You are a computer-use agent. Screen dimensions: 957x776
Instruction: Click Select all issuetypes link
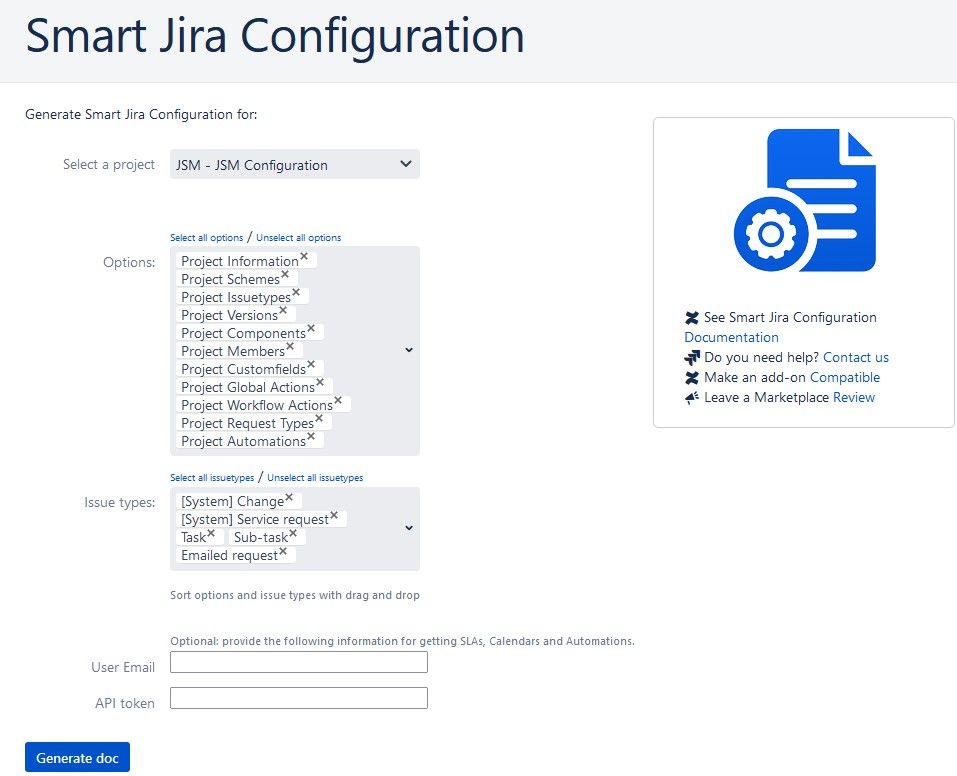212,477
